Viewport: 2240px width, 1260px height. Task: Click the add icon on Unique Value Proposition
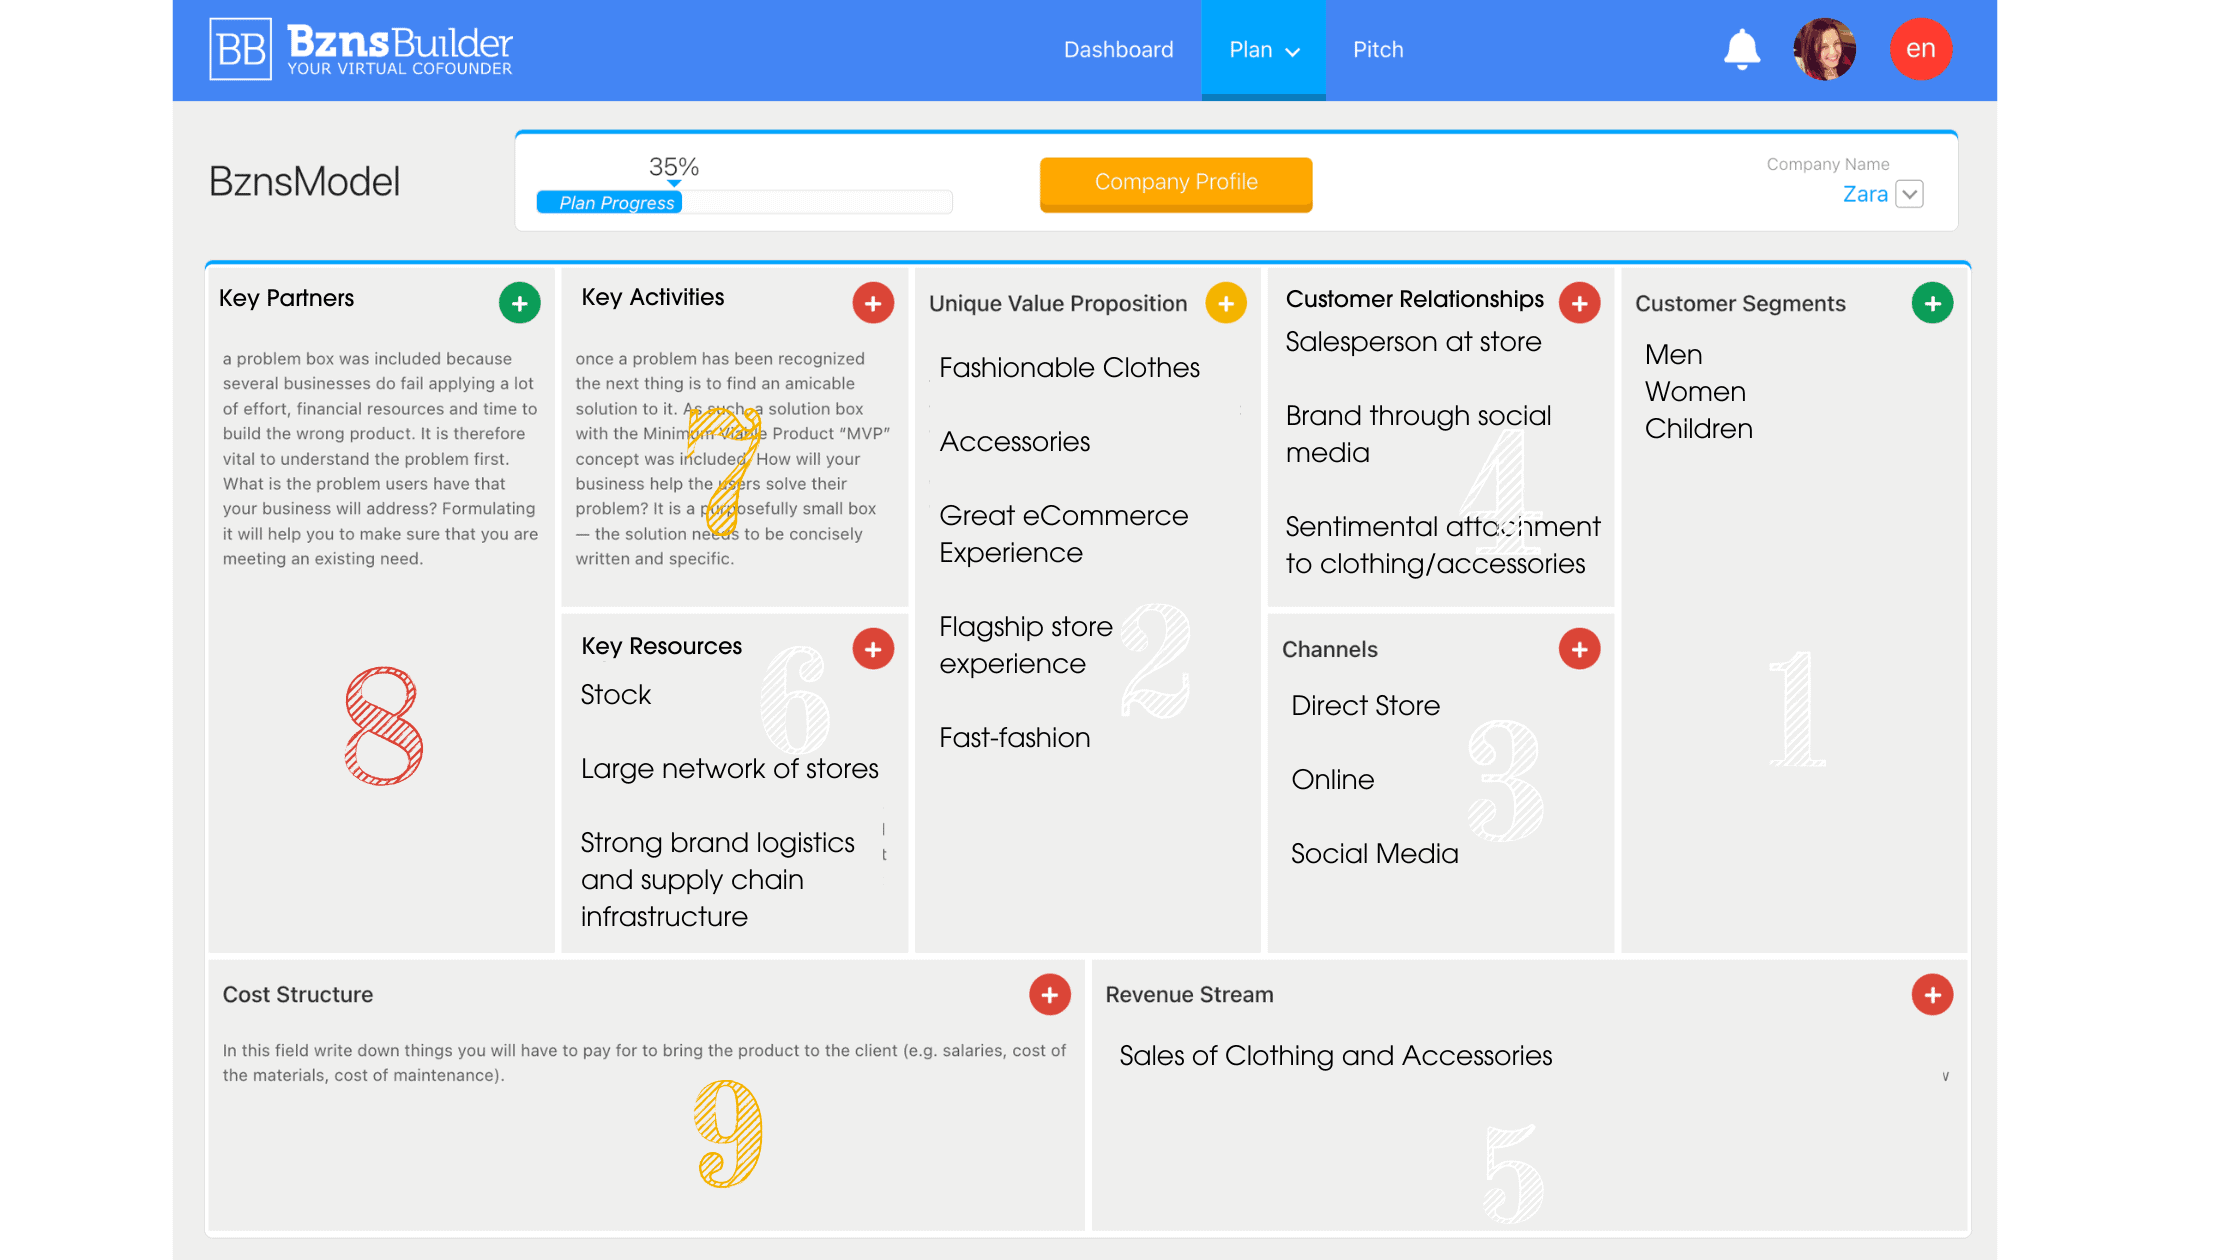coord(1225,303)
